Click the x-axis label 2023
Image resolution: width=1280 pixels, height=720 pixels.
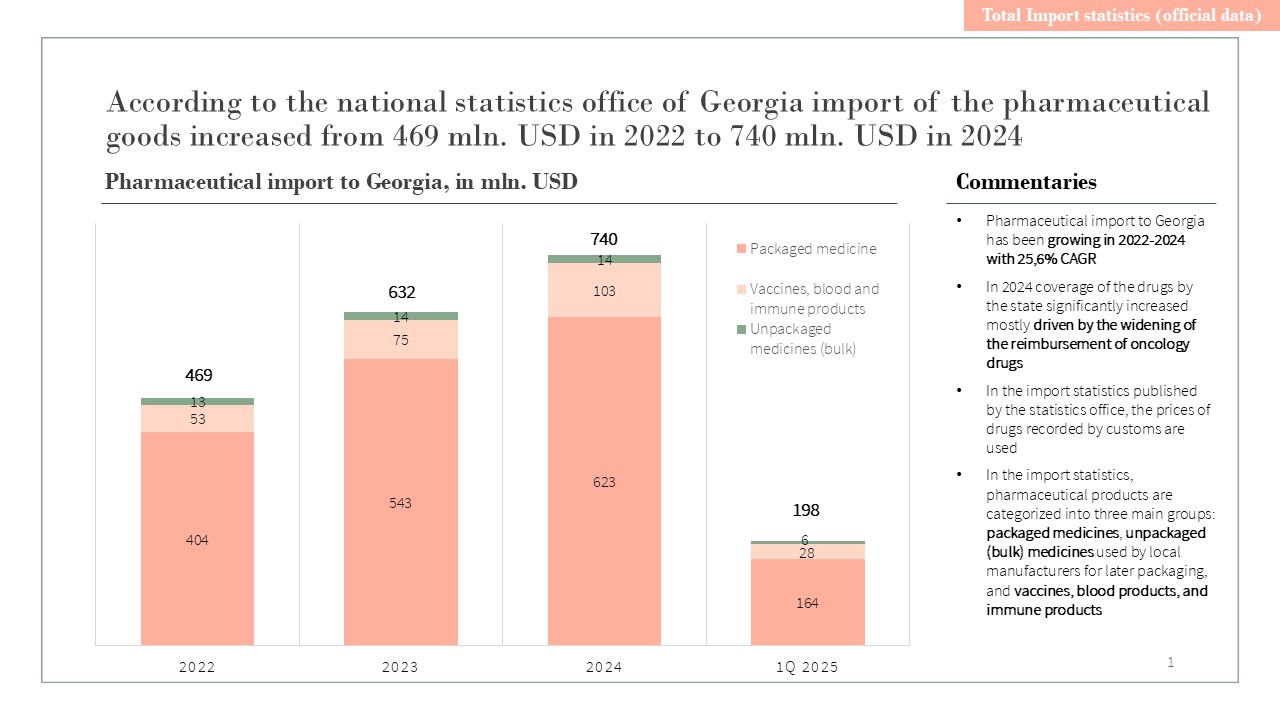click(x=401, y=668)
